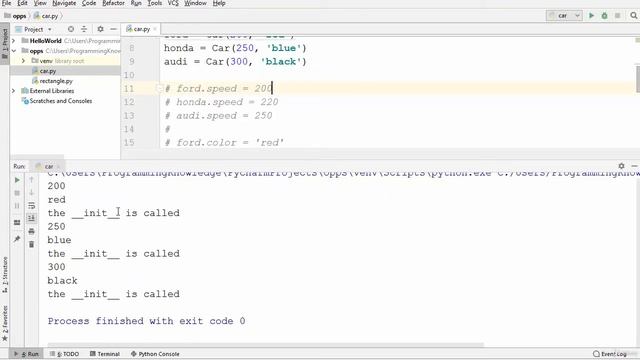The image size is (640, 360).
Task: Open the File menu
Action: [7, 3]
